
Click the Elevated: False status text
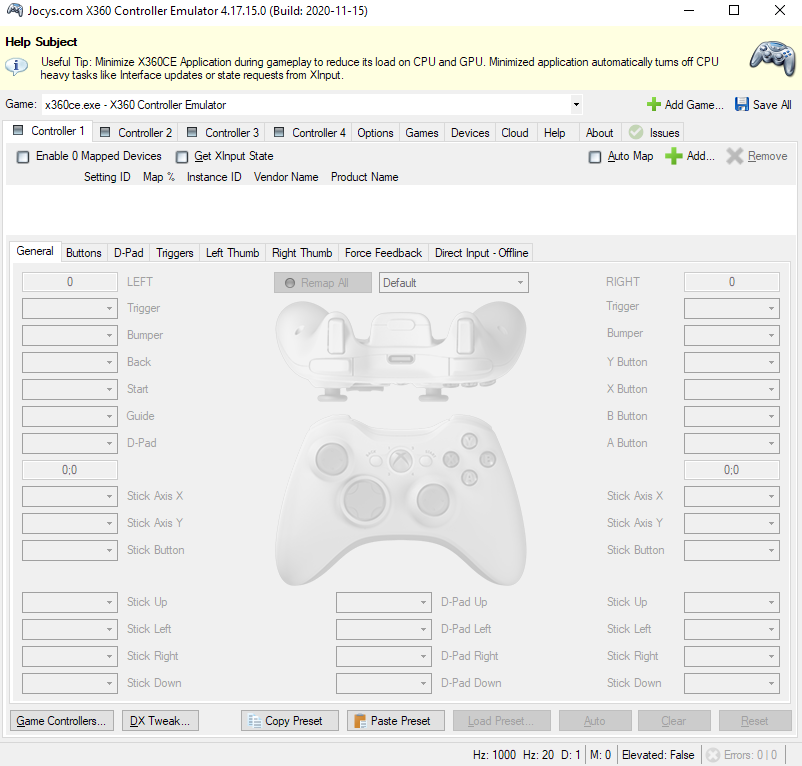click(x=658, y=755)
